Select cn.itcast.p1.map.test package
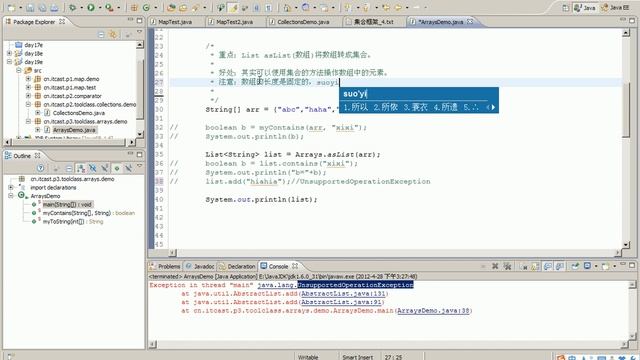 coord(70,87)
